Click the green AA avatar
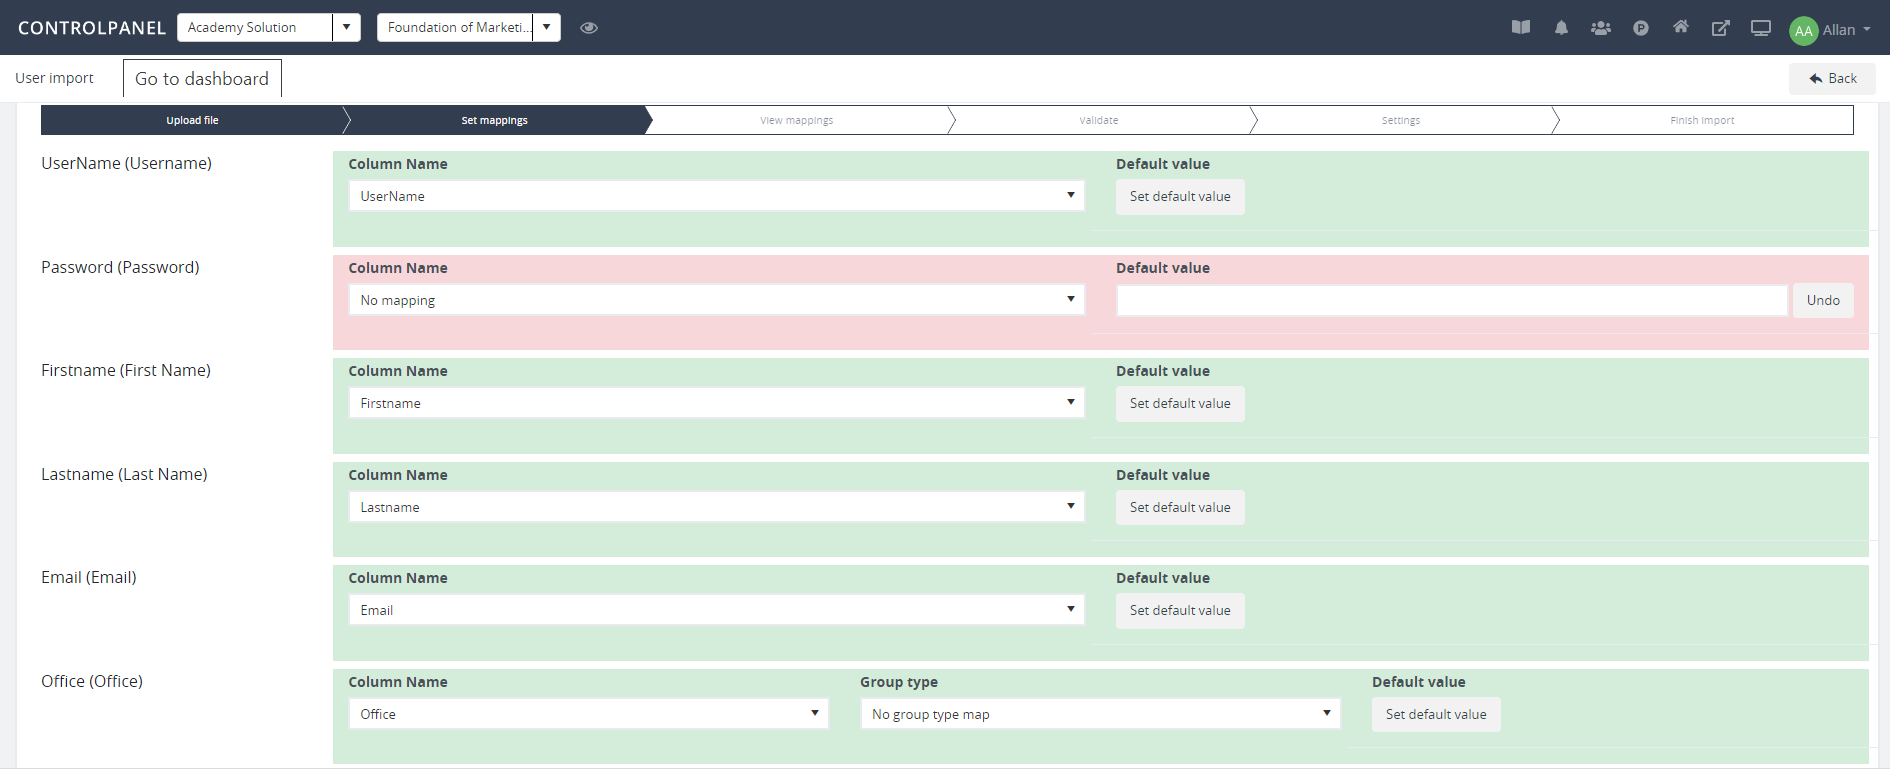This screenshot has height=769, width=1890. pyautogui.click(x=1803, y=31)
